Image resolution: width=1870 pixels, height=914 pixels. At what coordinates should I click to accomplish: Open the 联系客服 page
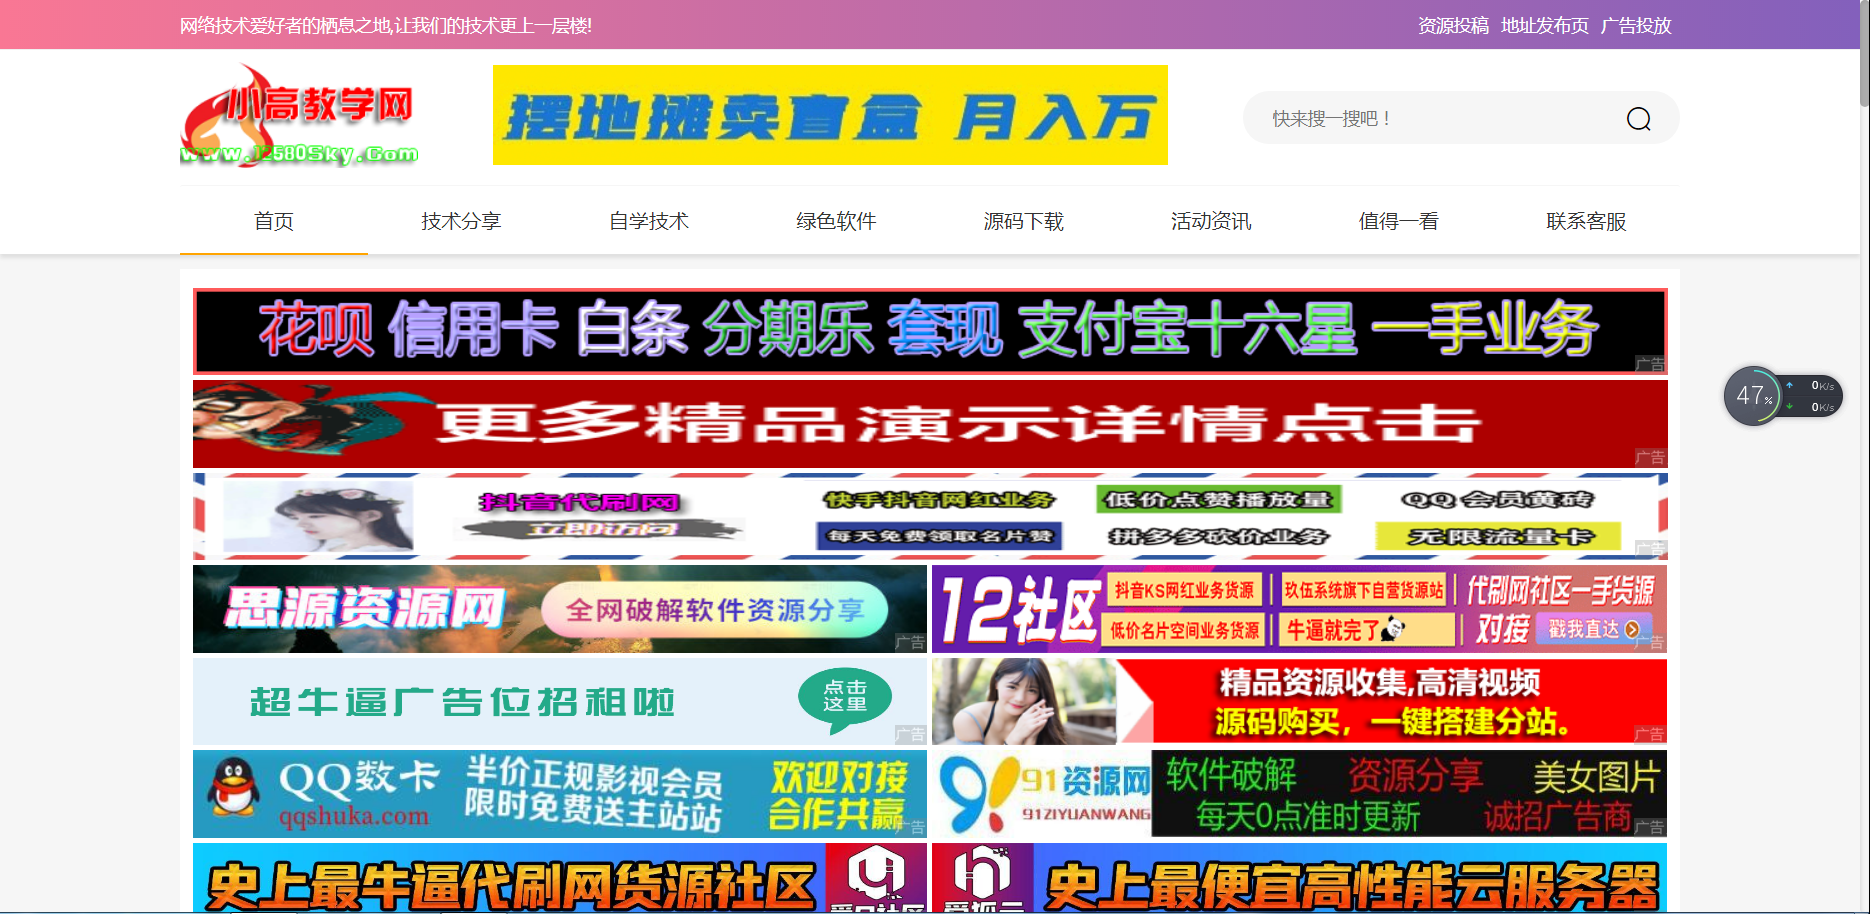[x=1585, y=222]
